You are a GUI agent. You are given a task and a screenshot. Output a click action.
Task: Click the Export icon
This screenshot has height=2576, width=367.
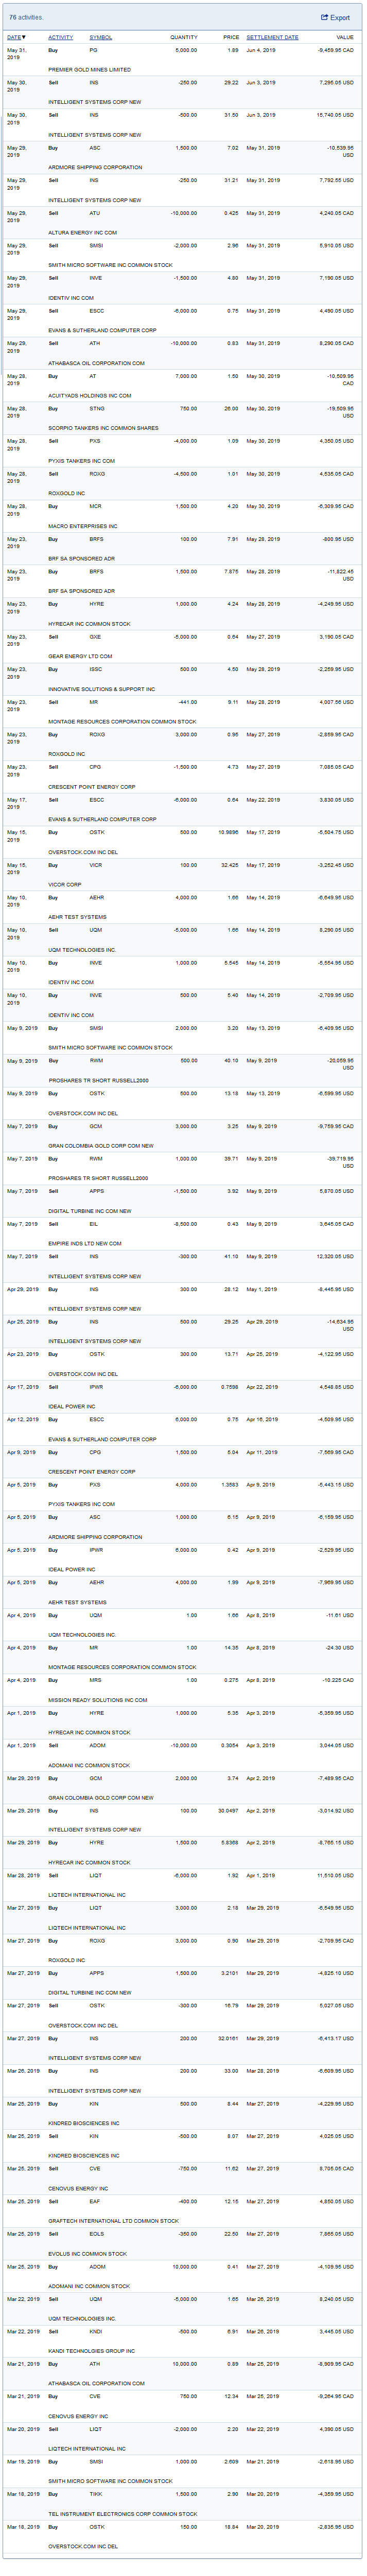click(324, 18)
